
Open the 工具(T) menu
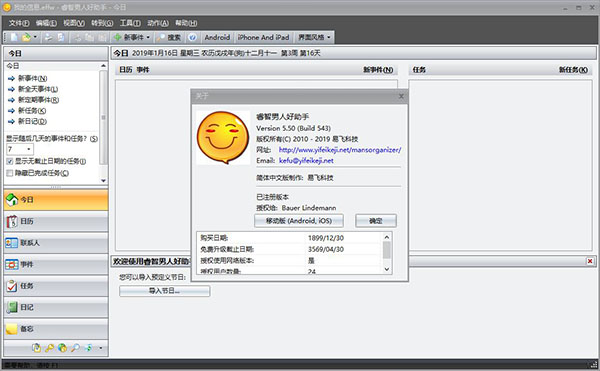(x=130, y=23)
